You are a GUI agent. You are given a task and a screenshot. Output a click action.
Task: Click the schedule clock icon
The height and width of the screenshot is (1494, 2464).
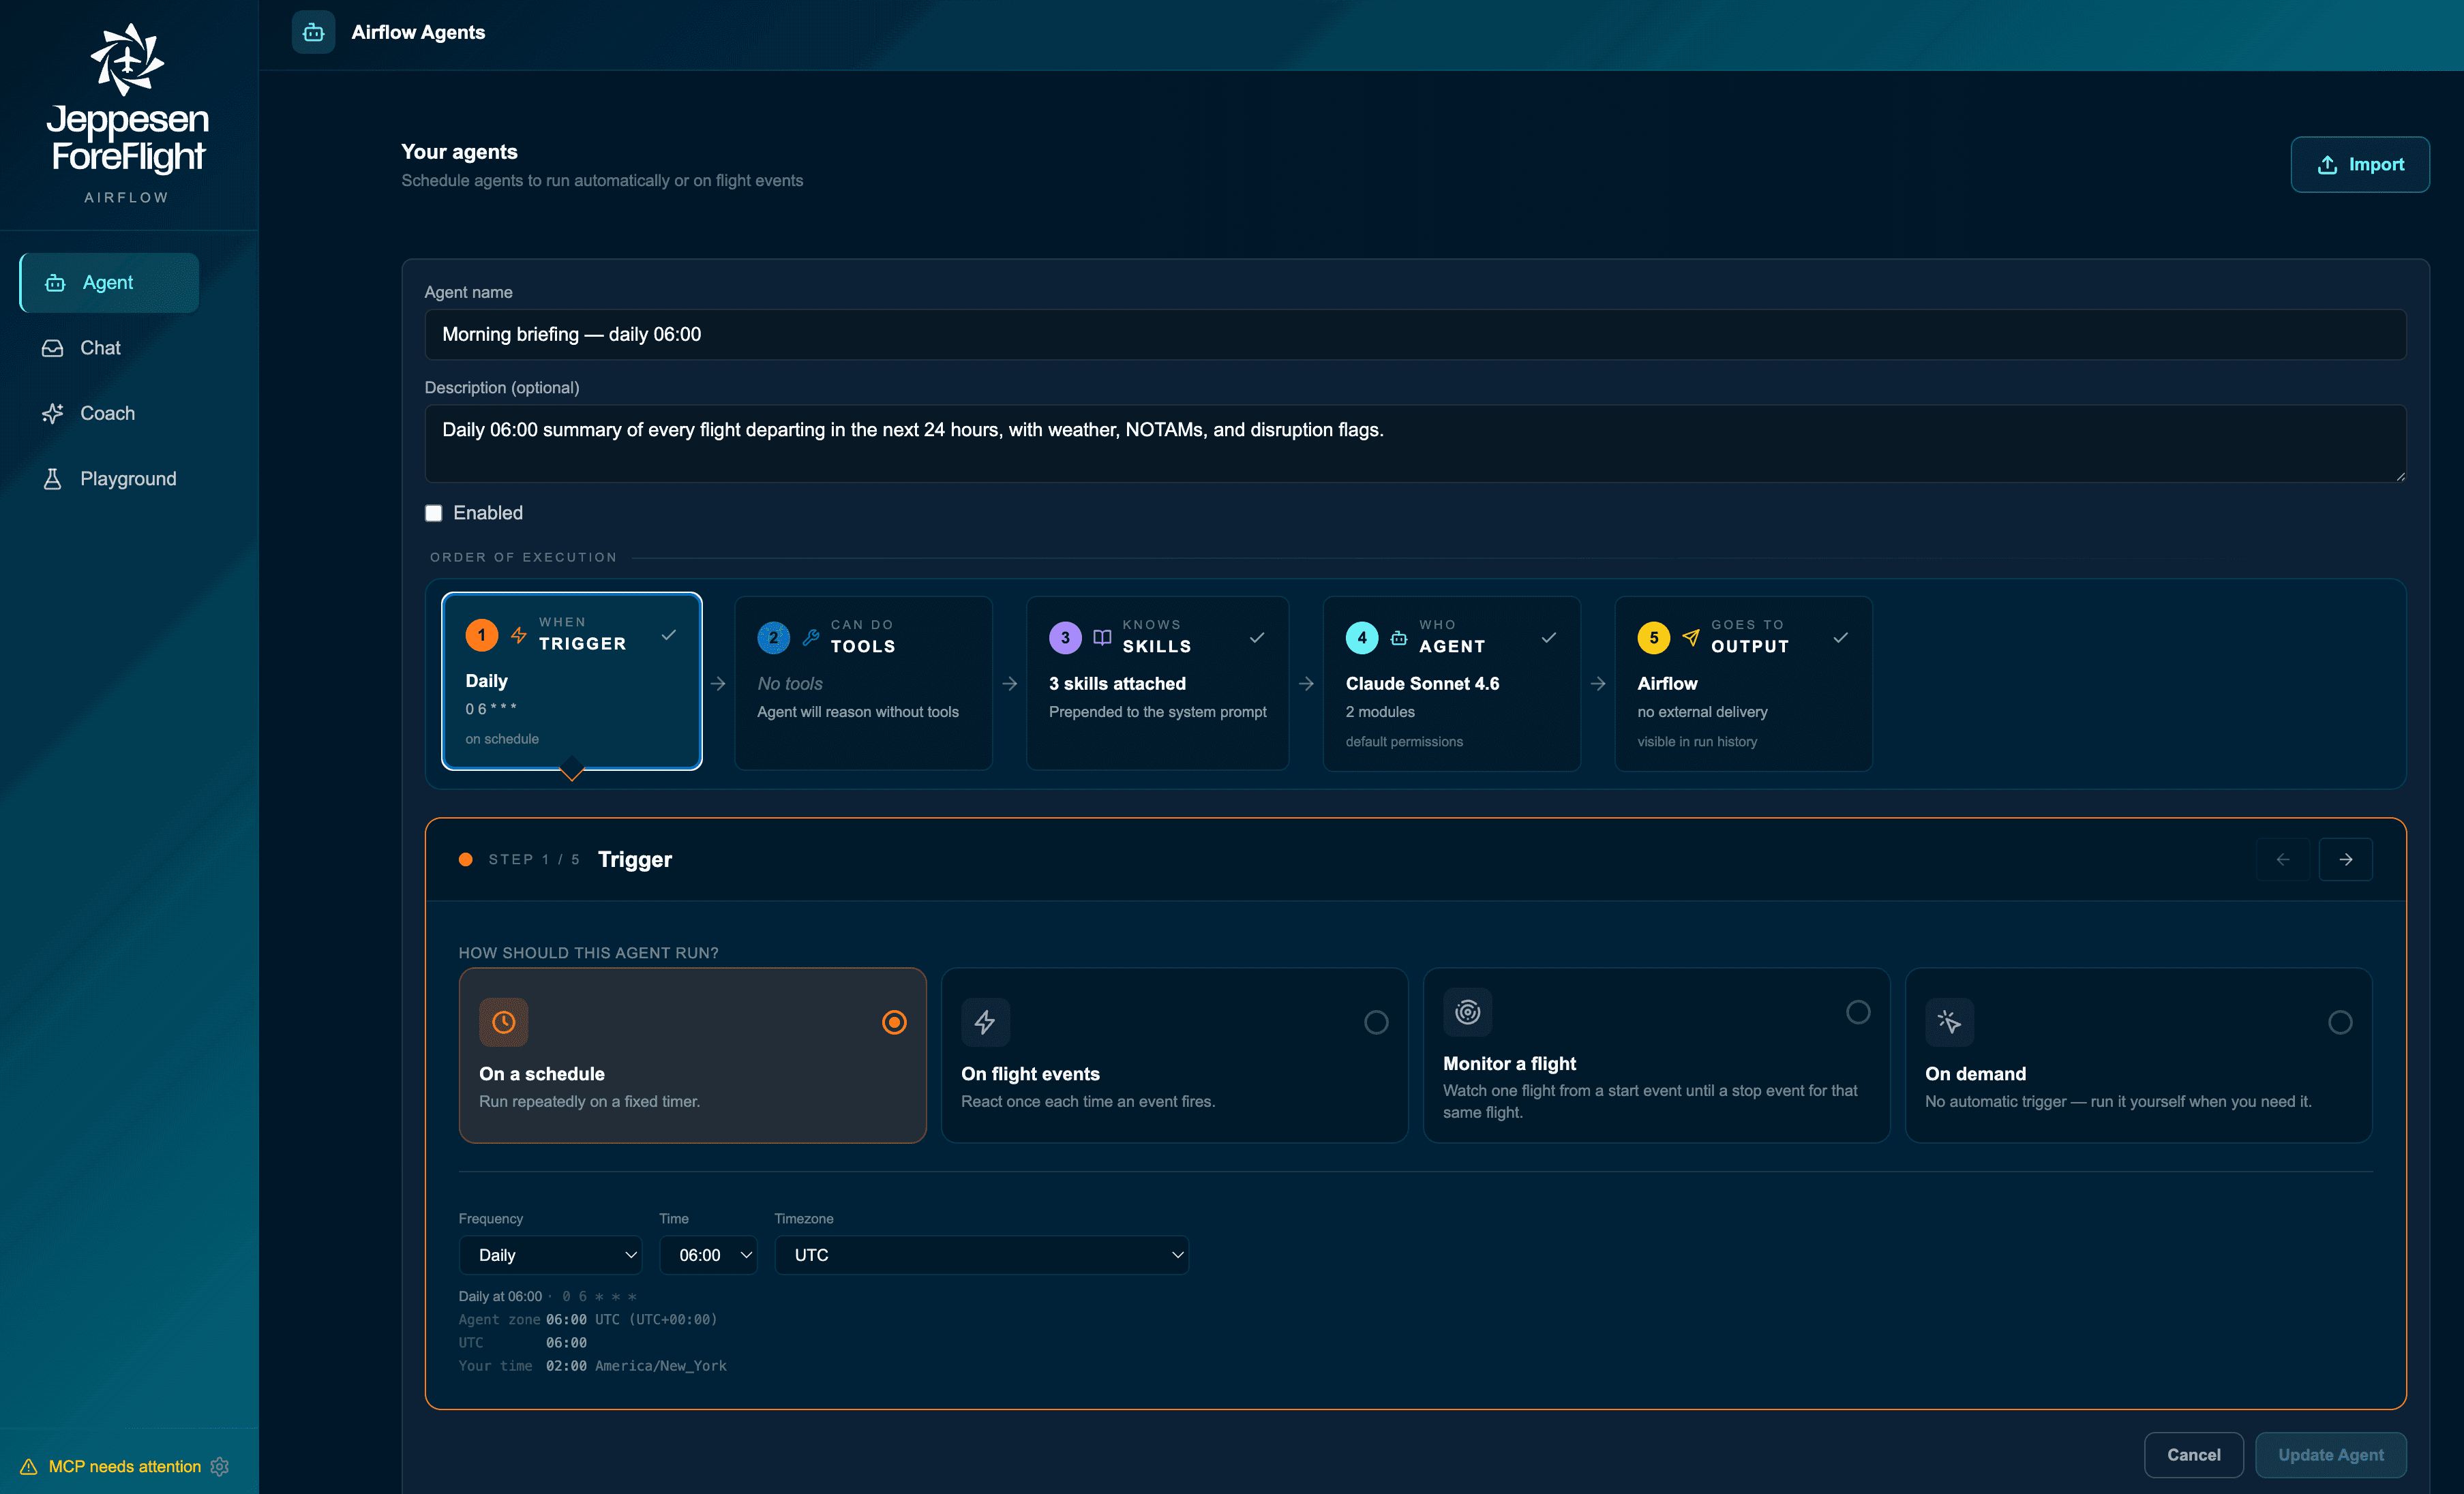503,1022
